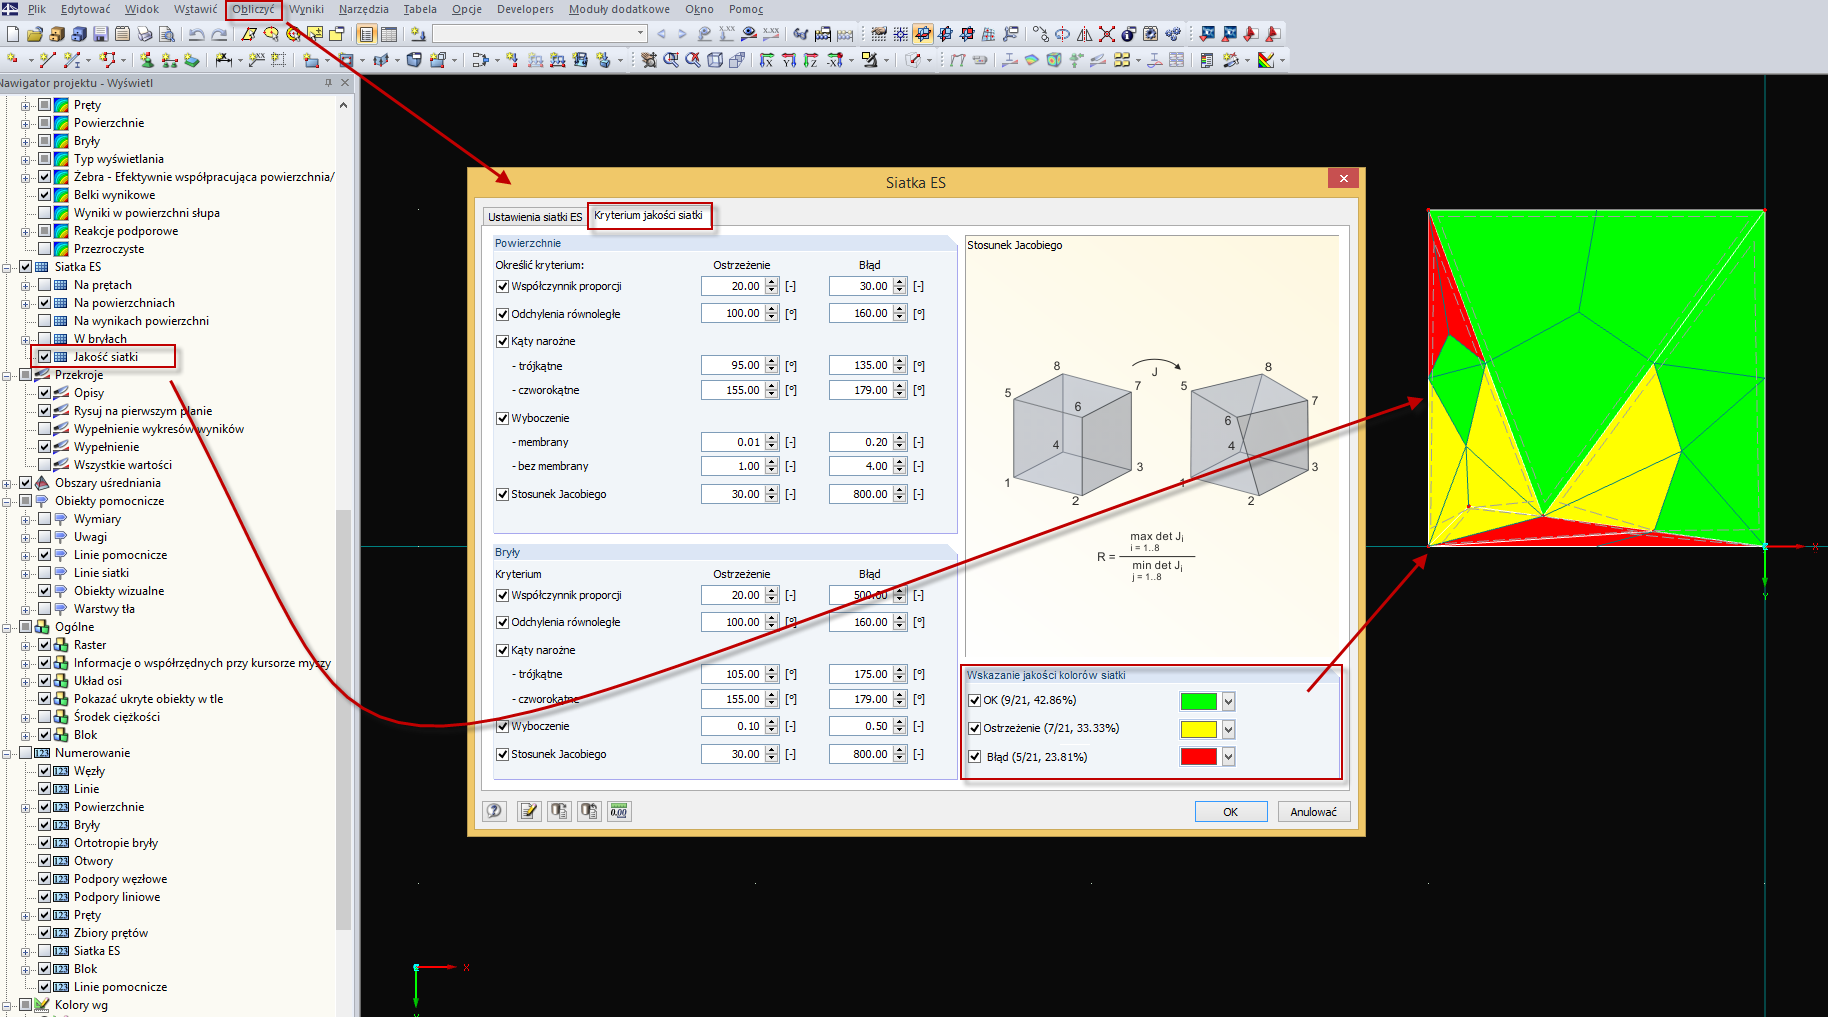Image resolution: width=1828 pixels, height=1017 pixels.
Task: Click the units and decimals icon in dialog
Action: [619, 811]
